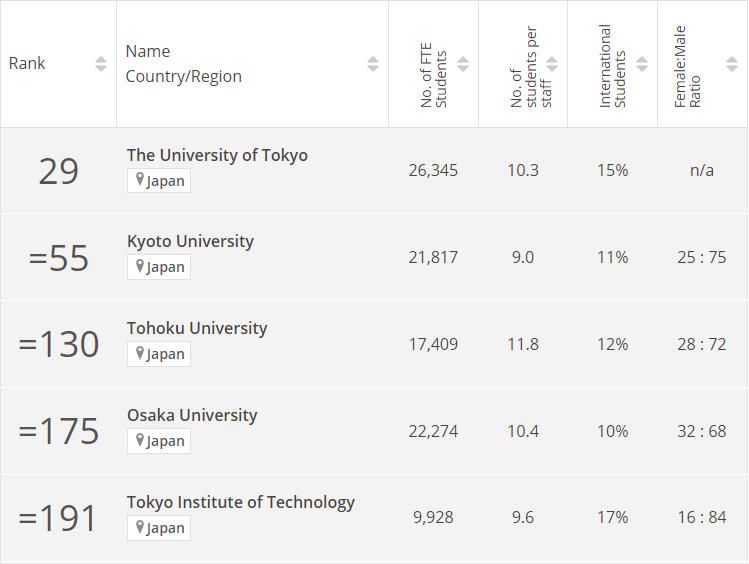Sort by Female:Male Ratio arrows
This screenshot has width=749, height=564.
pos(731,64)
